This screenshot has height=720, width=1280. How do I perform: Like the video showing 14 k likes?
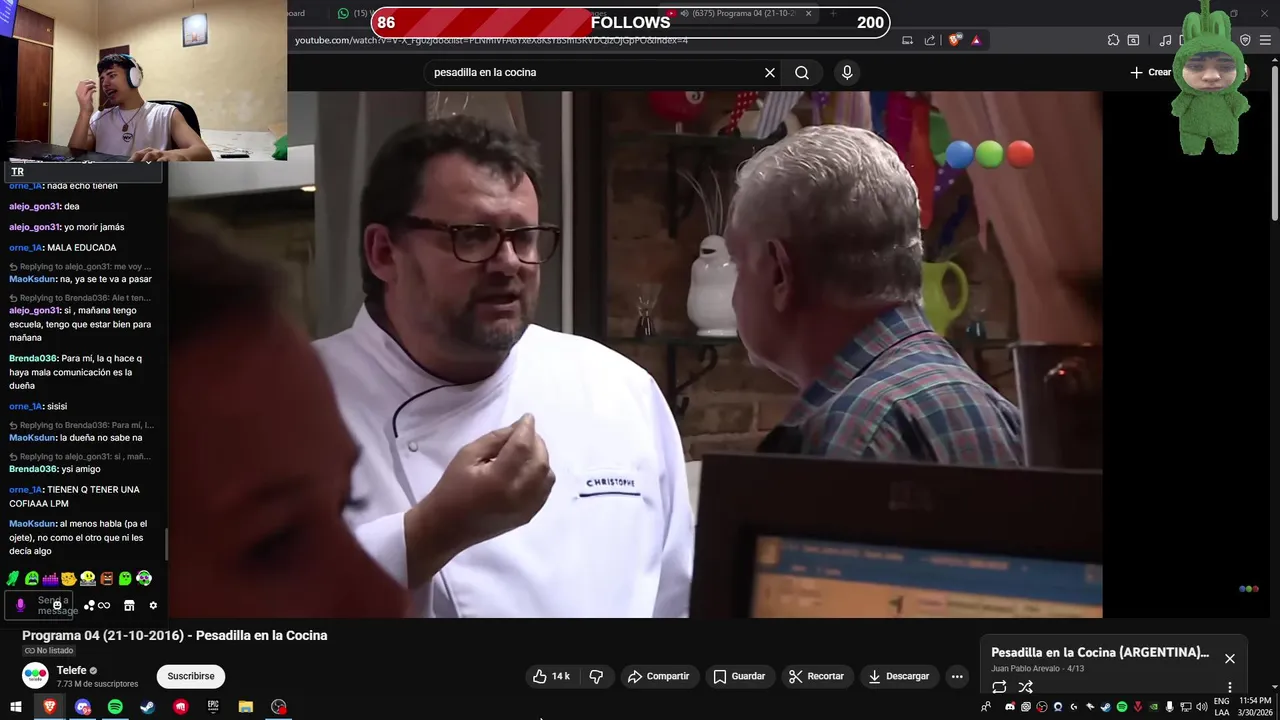(551, 677)
